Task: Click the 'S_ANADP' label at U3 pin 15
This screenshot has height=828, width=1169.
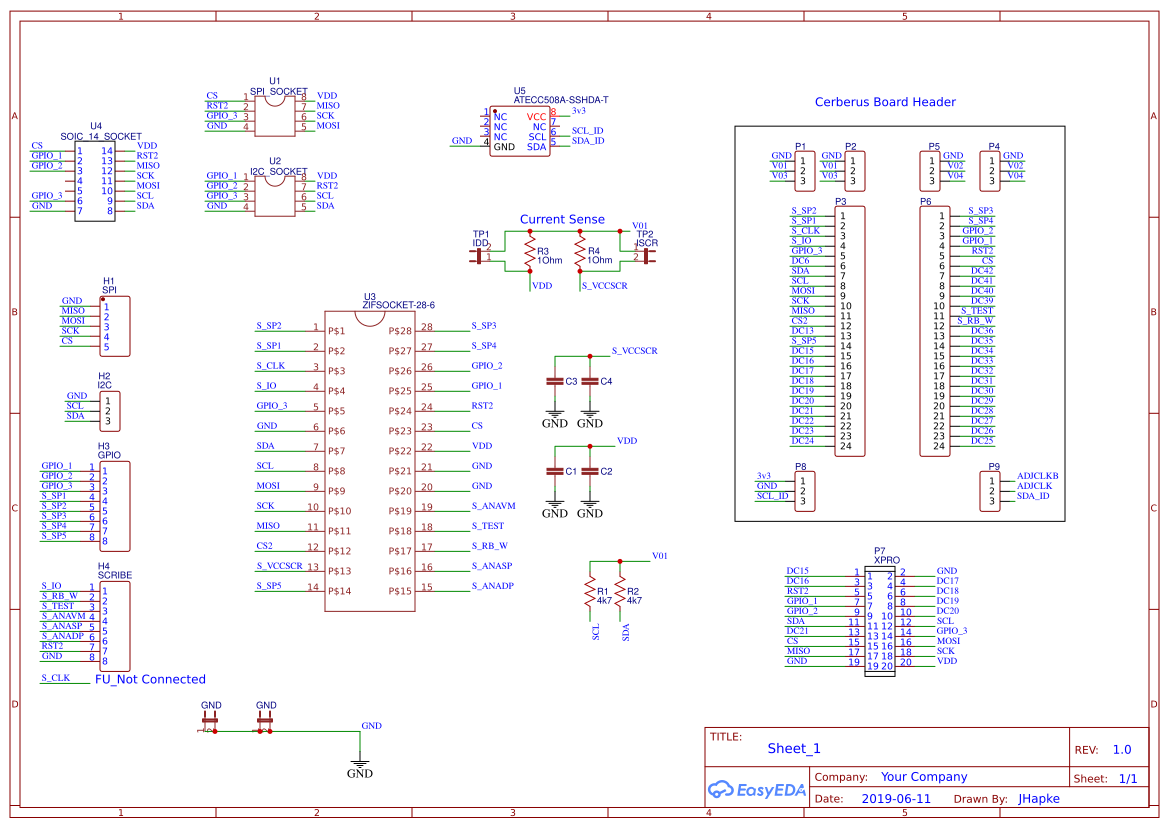Action: [493, 586]
